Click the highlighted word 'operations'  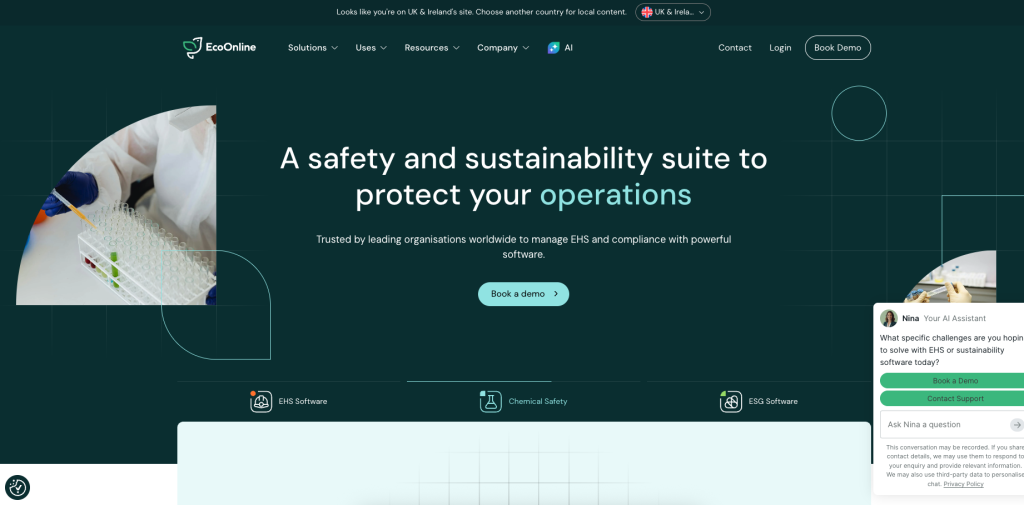coord(615,195)
